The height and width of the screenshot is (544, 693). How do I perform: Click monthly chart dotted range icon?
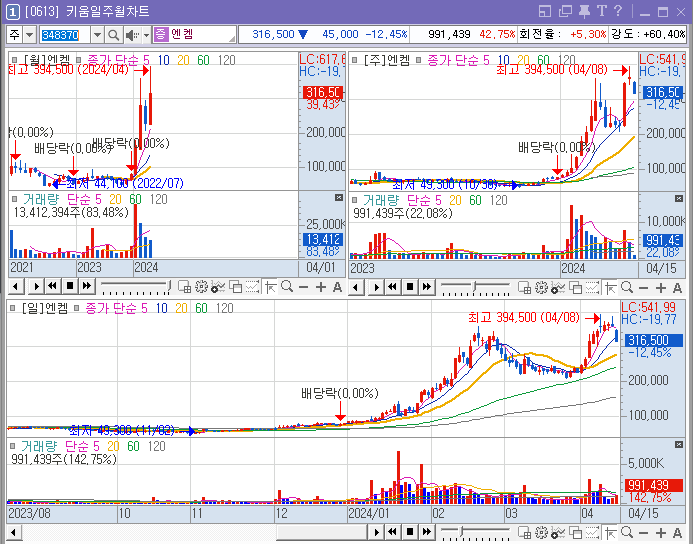(x=252, y=287)
